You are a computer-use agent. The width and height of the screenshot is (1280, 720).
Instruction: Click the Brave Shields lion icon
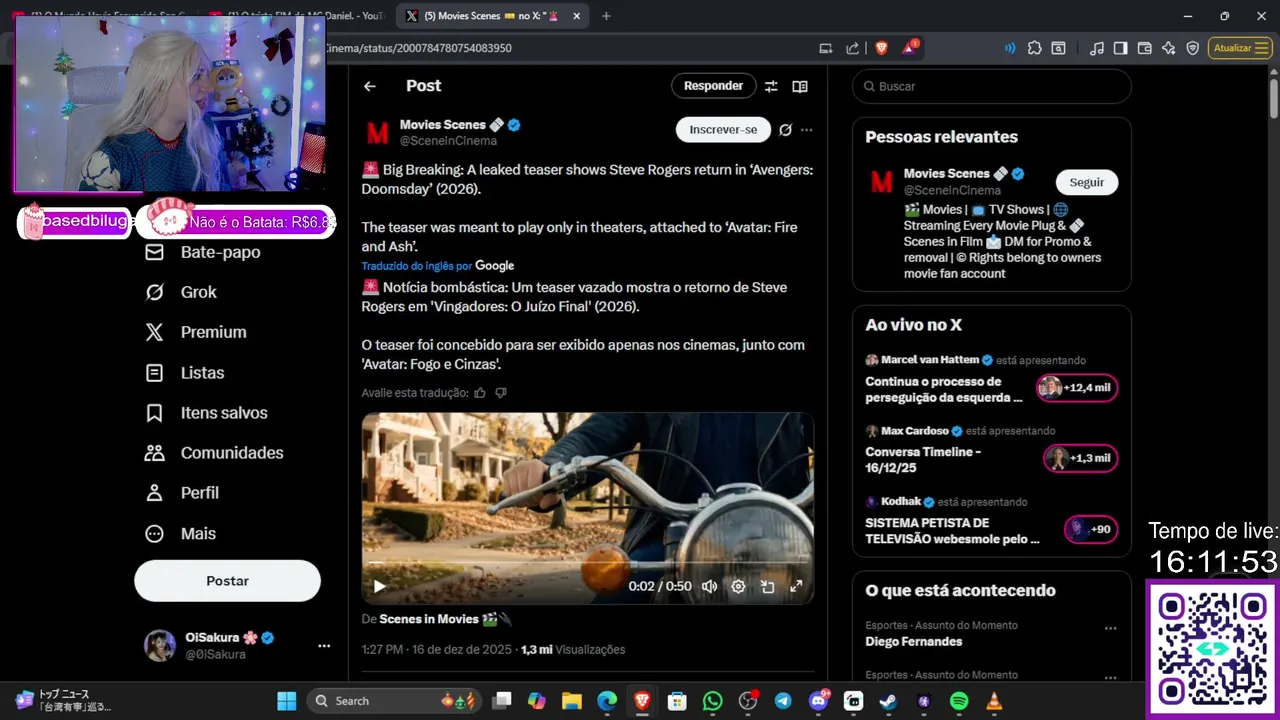coord(882,48)
